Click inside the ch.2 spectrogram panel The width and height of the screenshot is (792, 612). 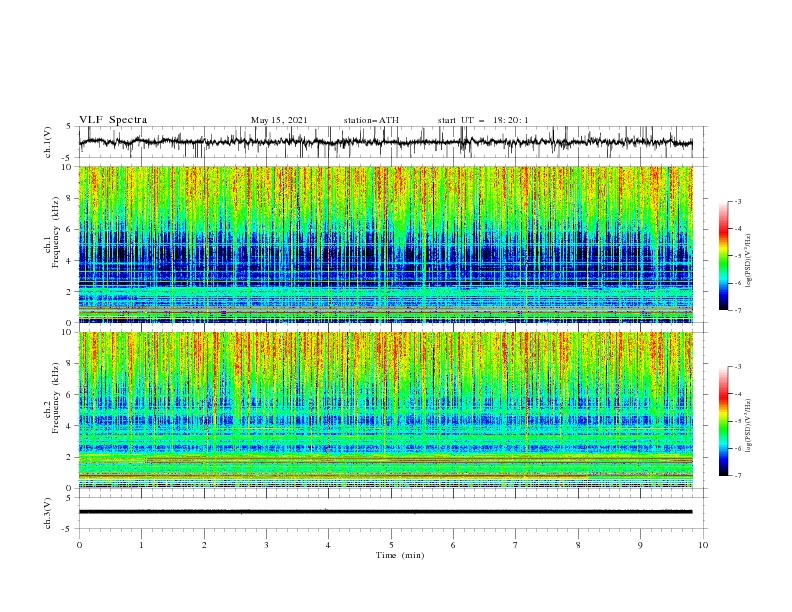(x=385, y=410)
